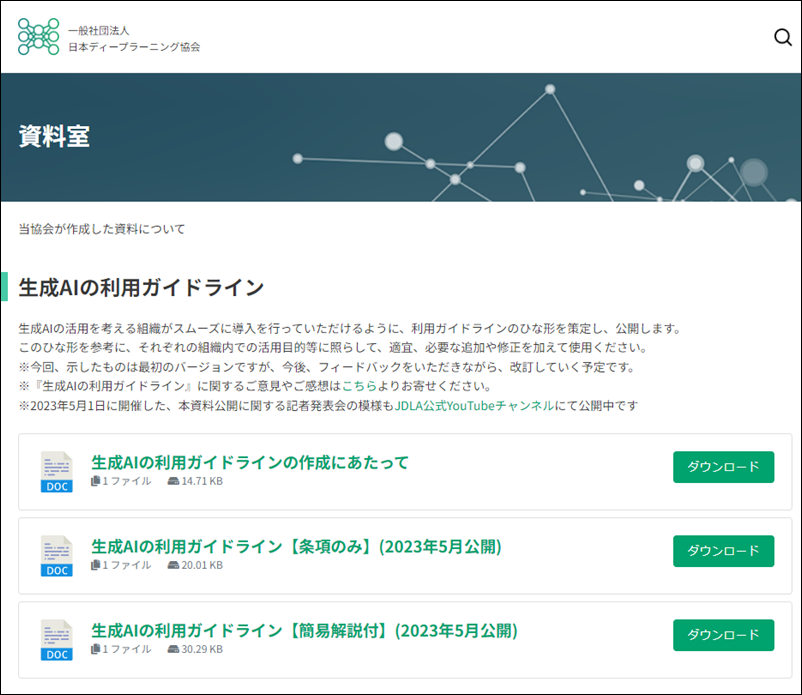Open title link 生成AIの利用ガイドライン【条項のみ】
This screenshot has height=695, width=802.
(296, 546)
